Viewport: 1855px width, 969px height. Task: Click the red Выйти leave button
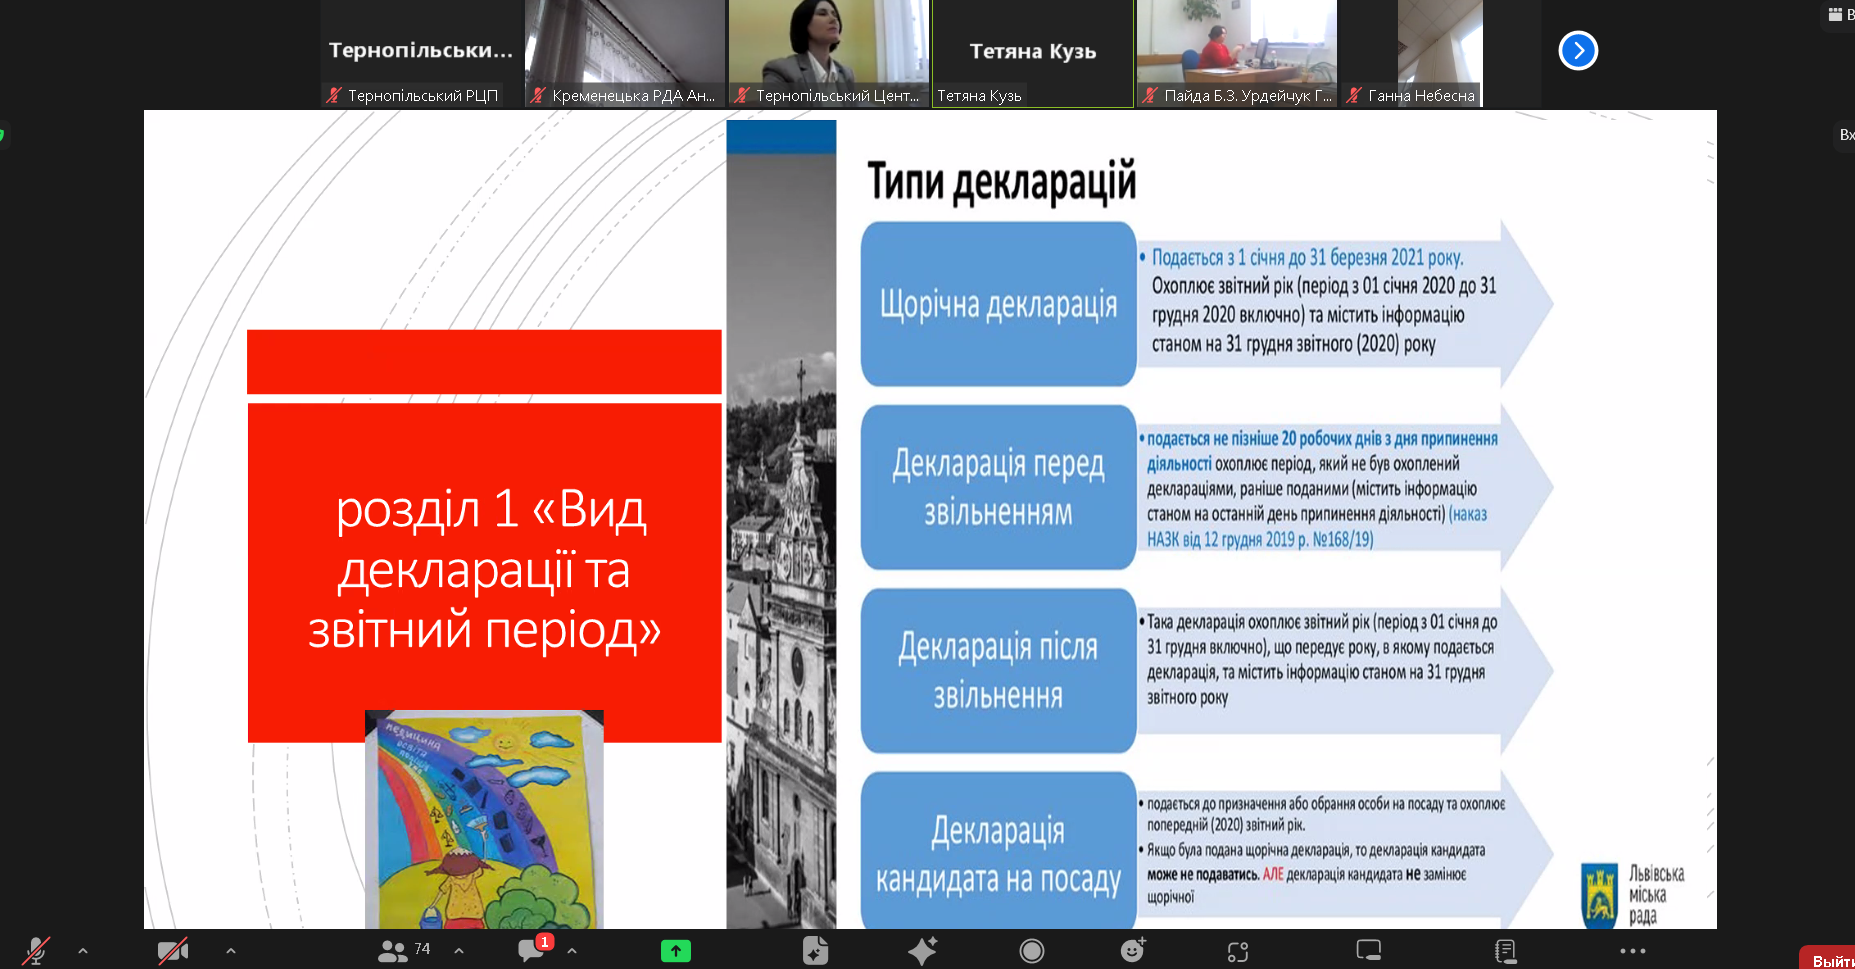[x=1828, y=958]
